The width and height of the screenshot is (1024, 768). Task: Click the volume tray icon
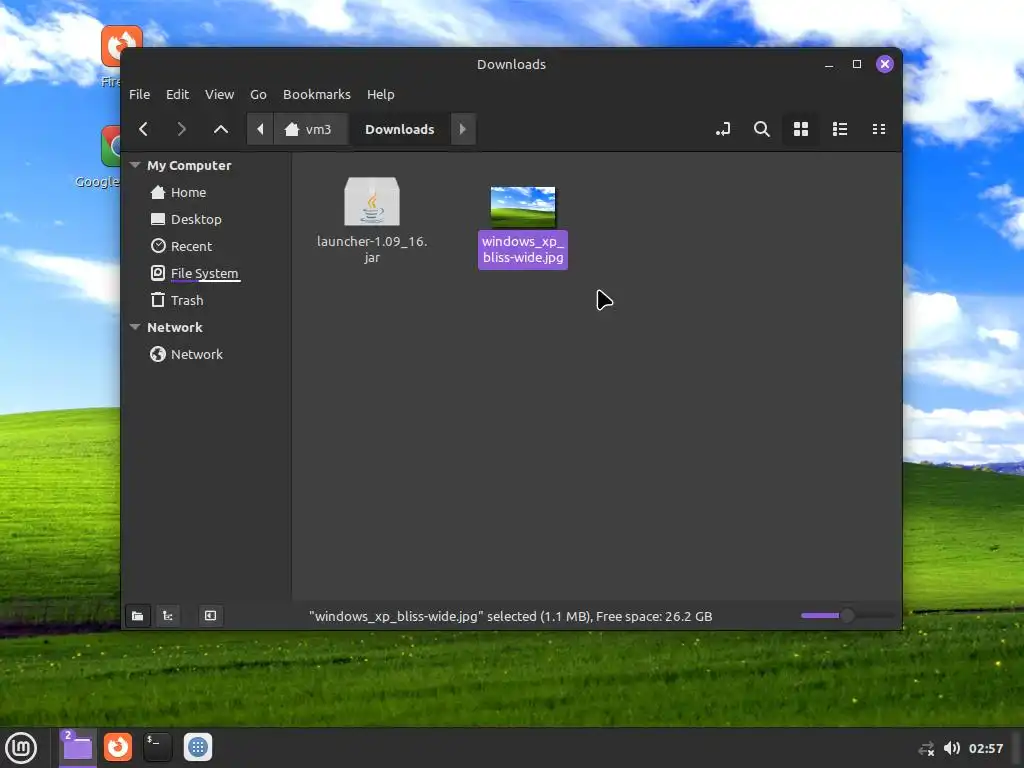(x=952, y=748)
